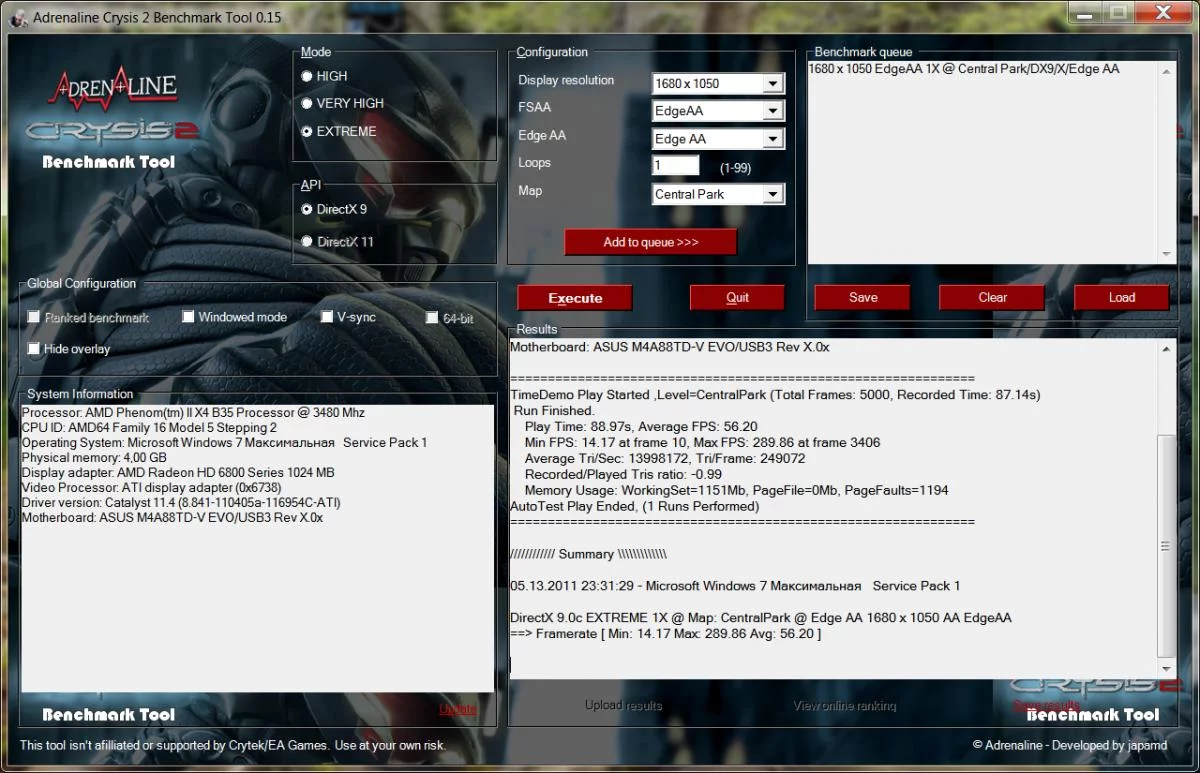Toggle the V-sync checkbox

point(327,317)
